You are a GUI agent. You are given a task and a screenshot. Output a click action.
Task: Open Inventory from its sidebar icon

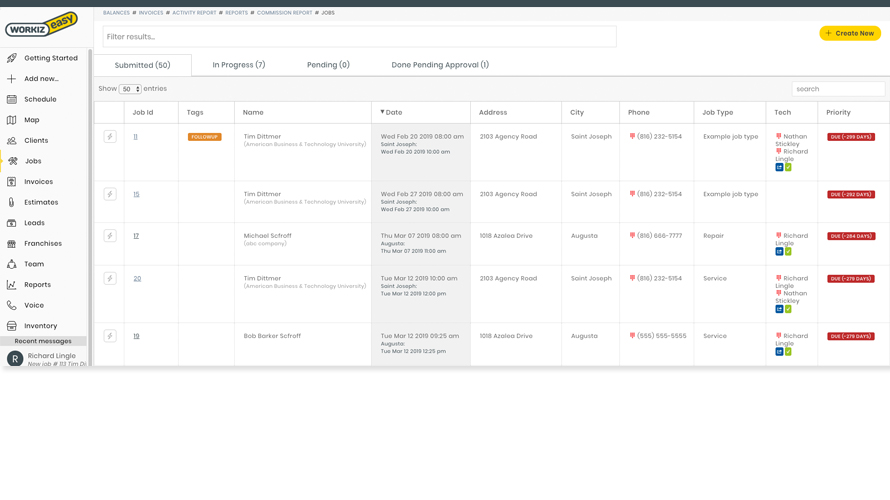point(12,326)
